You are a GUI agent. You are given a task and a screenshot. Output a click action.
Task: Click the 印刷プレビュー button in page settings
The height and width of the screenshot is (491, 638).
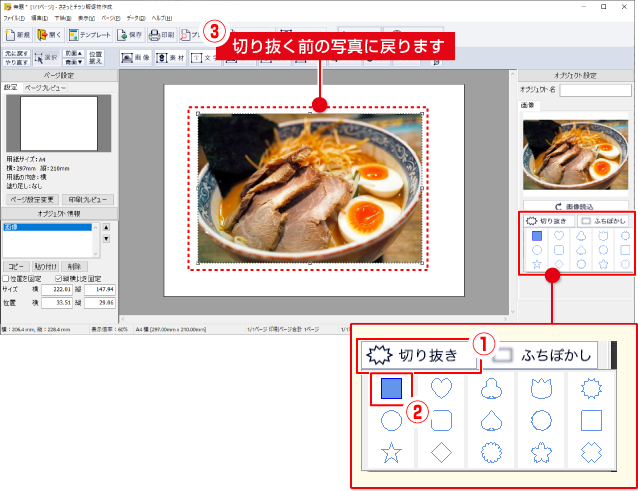click(88, 200)
